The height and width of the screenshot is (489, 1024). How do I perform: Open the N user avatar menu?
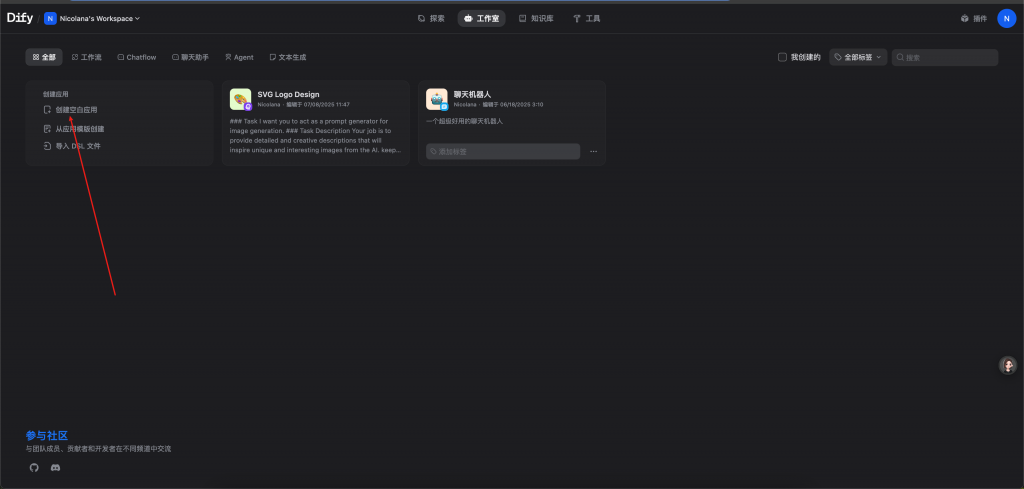pos(1006,18)
